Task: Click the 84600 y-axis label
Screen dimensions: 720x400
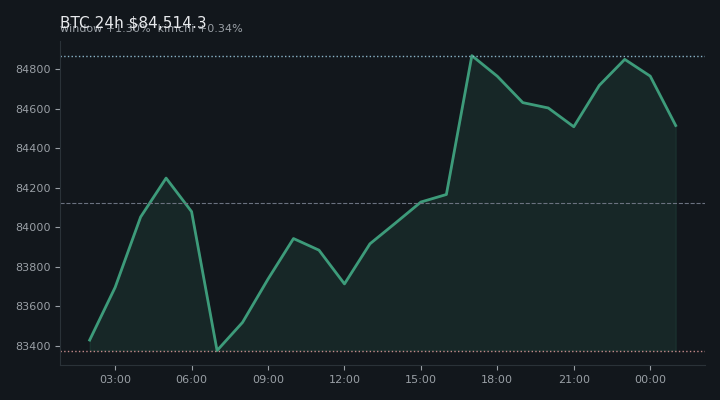Action: (x=32, y=109)
